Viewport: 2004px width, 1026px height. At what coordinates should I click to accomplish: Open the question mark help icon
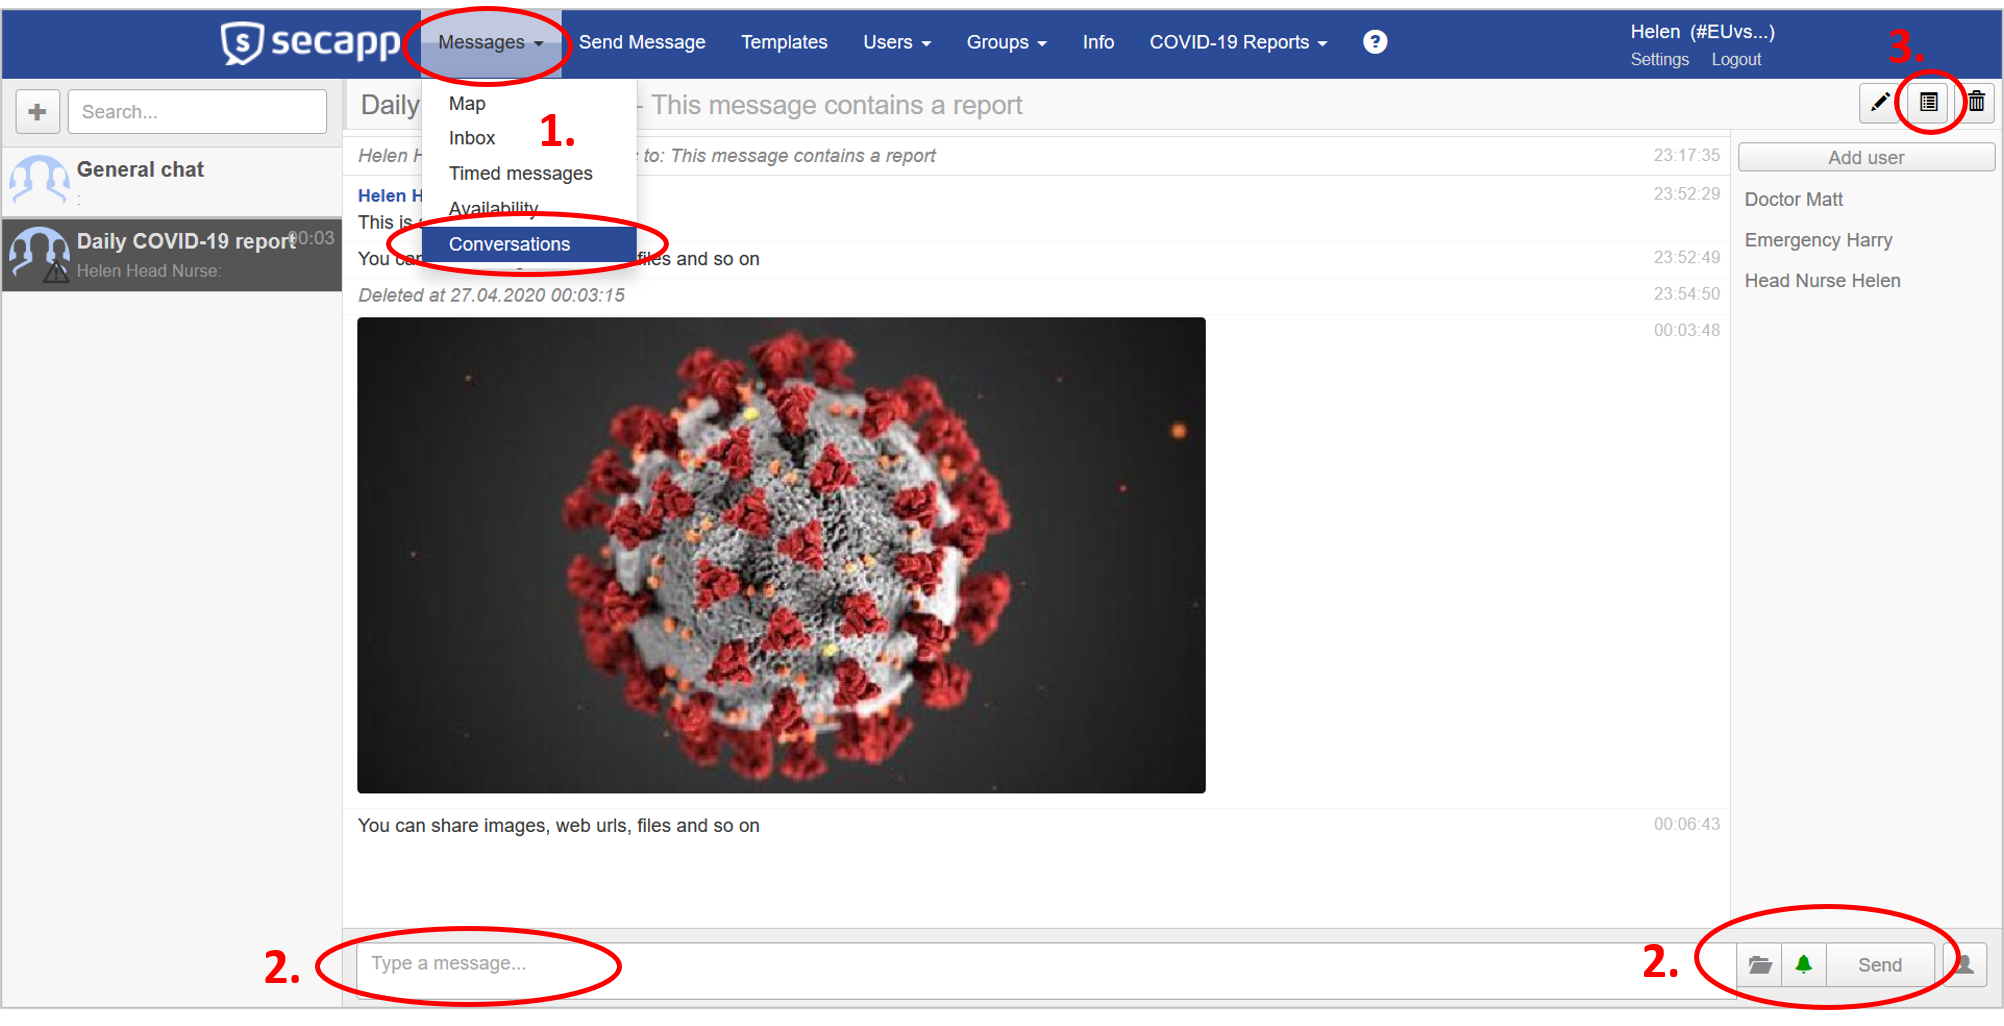1375,42
